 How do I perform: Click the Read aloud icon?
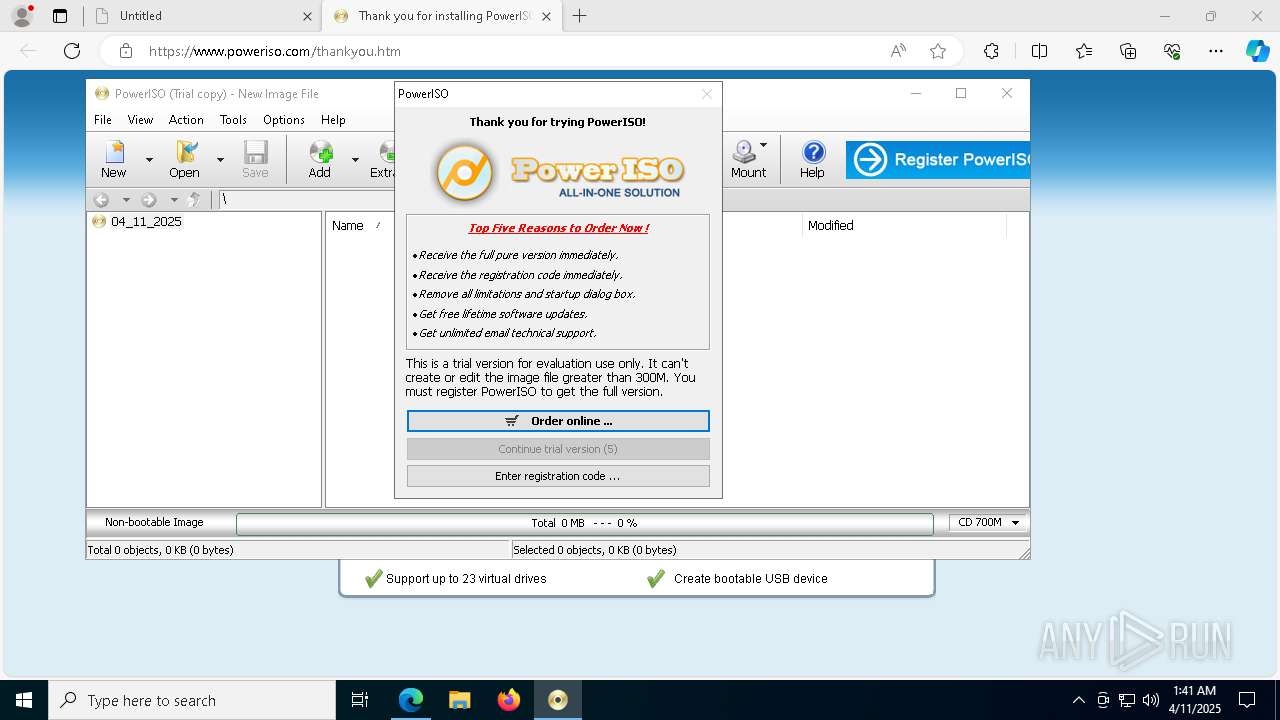(x=898, y=51)
